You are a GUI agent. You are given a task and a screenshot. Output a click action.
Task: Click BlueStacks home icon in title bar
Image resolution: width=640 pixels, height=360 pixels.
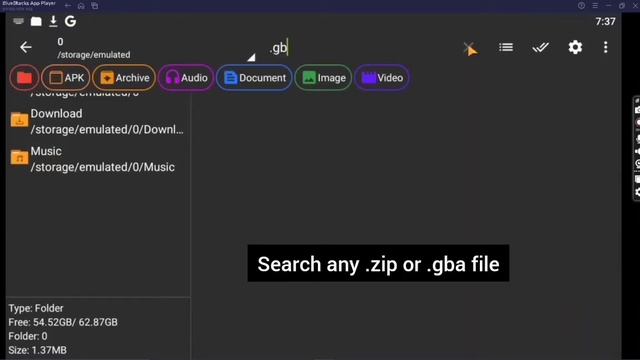coord(81,6)
